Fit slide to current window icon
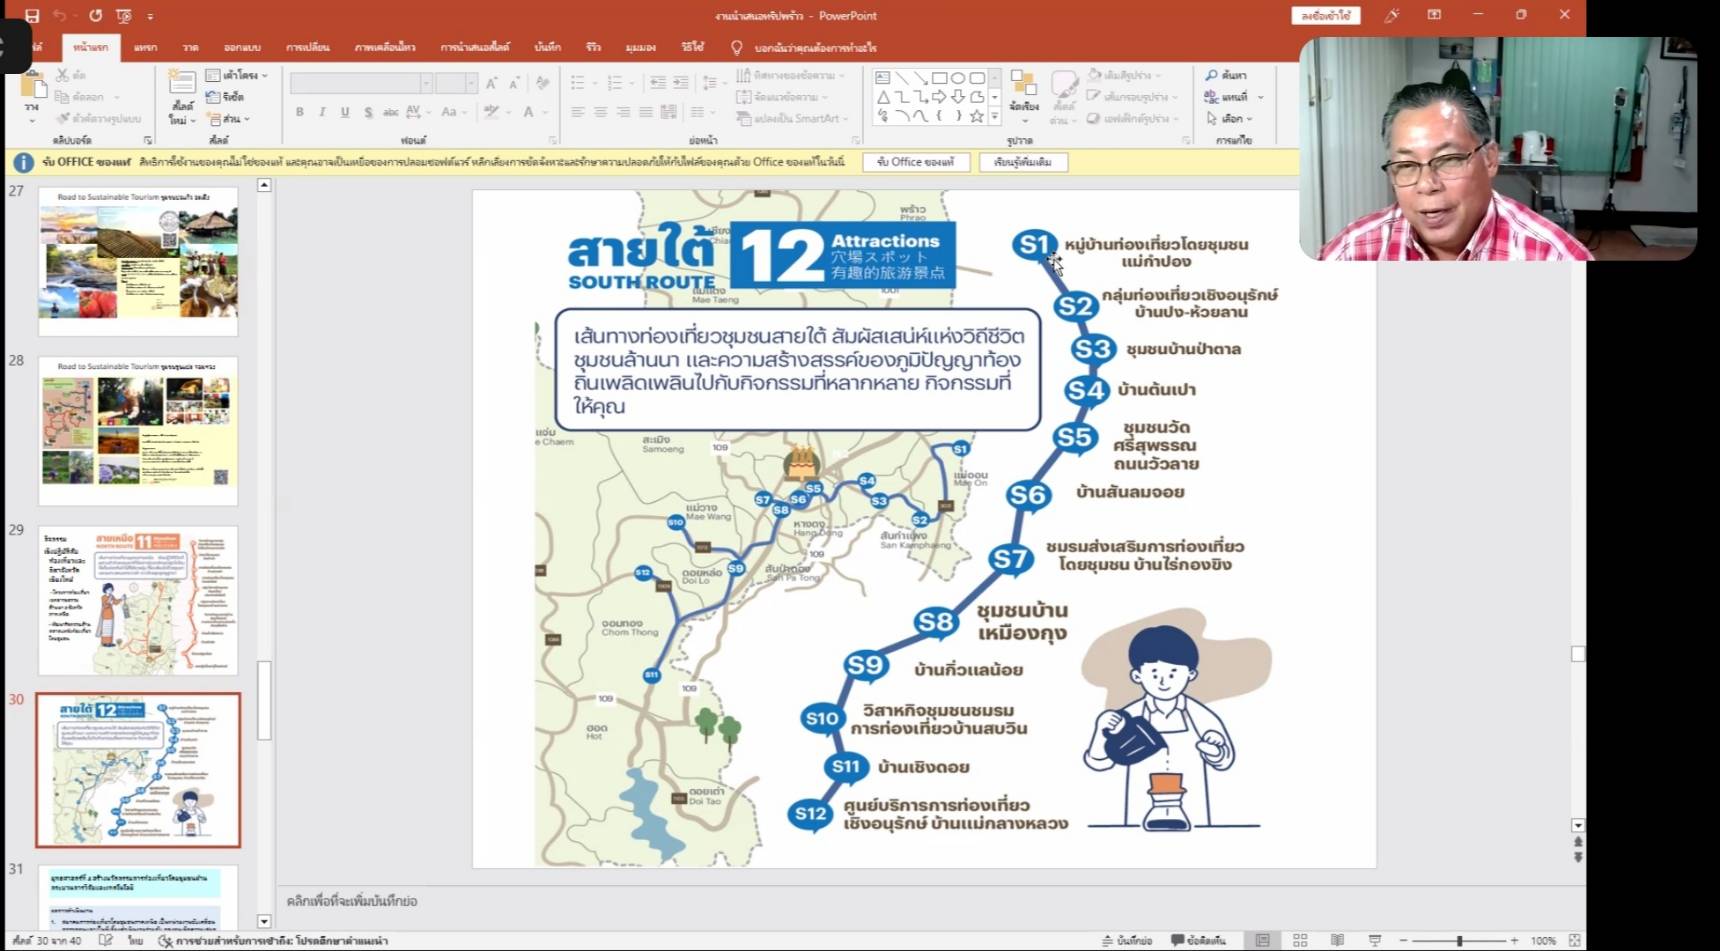The image size is (1720, 951). click(x=1574, y=940)
